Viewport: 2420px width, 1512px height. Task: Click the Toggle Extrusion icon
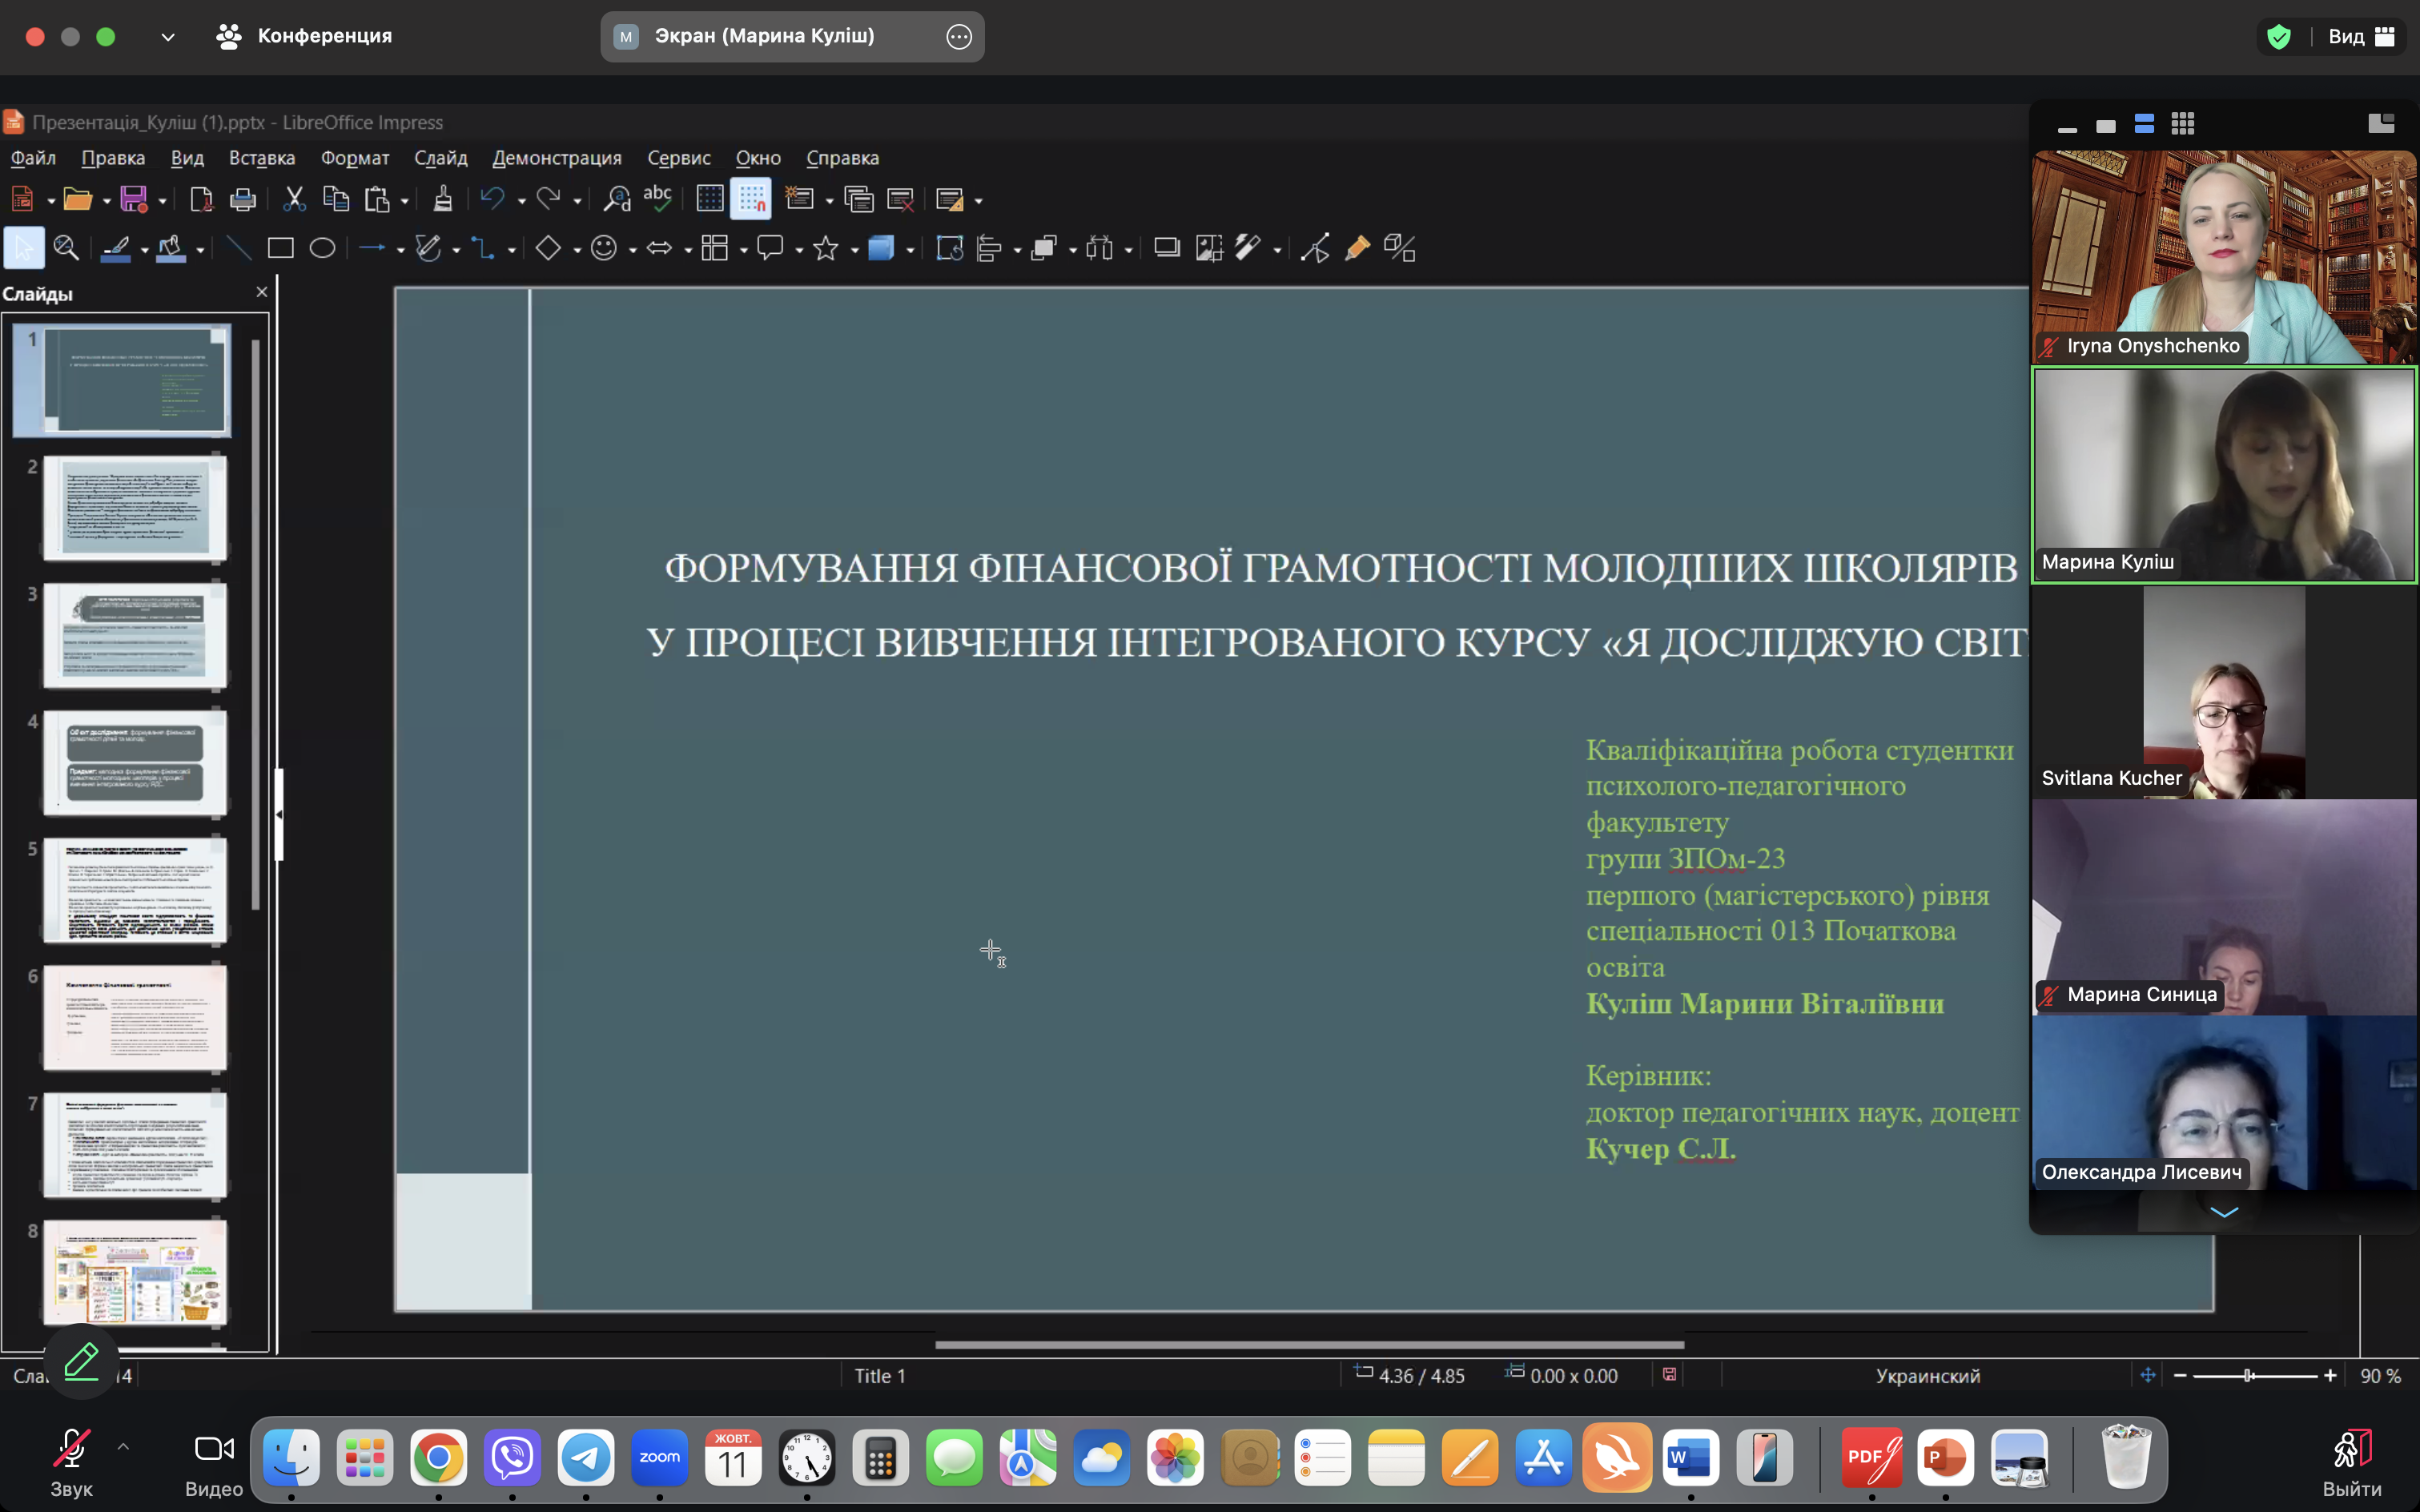pos(1399,248)
